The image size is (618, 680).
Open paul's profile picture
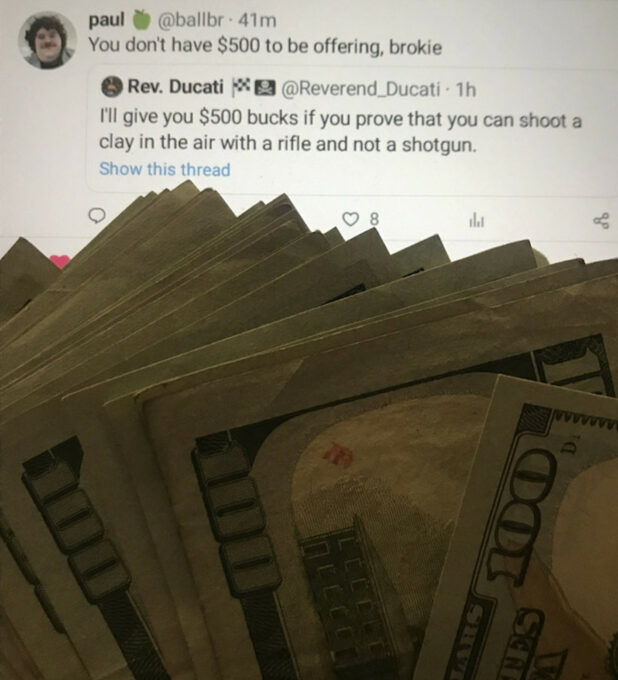point(47,40)
